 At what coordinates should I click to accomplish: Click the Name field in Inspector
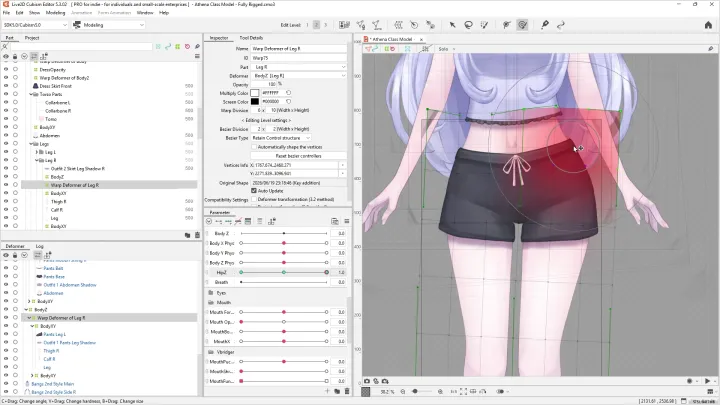coord(299,48)
